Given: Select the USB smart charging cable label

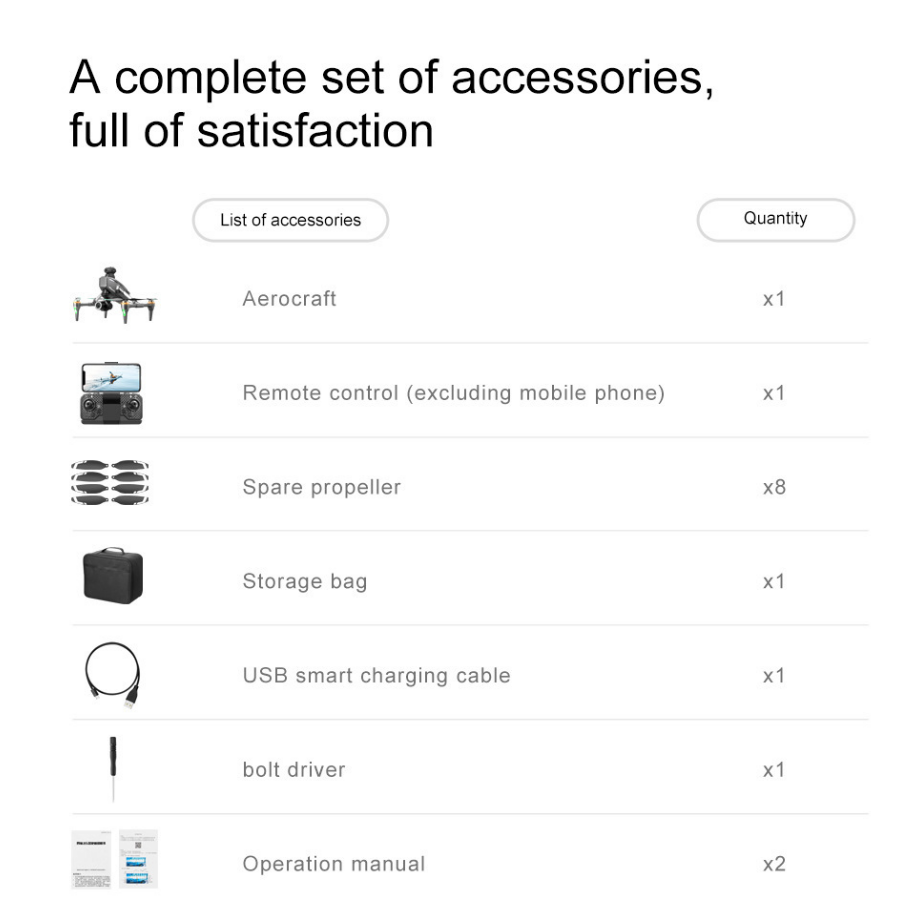Looking at the screenshot, I should [x=377, y=675].
